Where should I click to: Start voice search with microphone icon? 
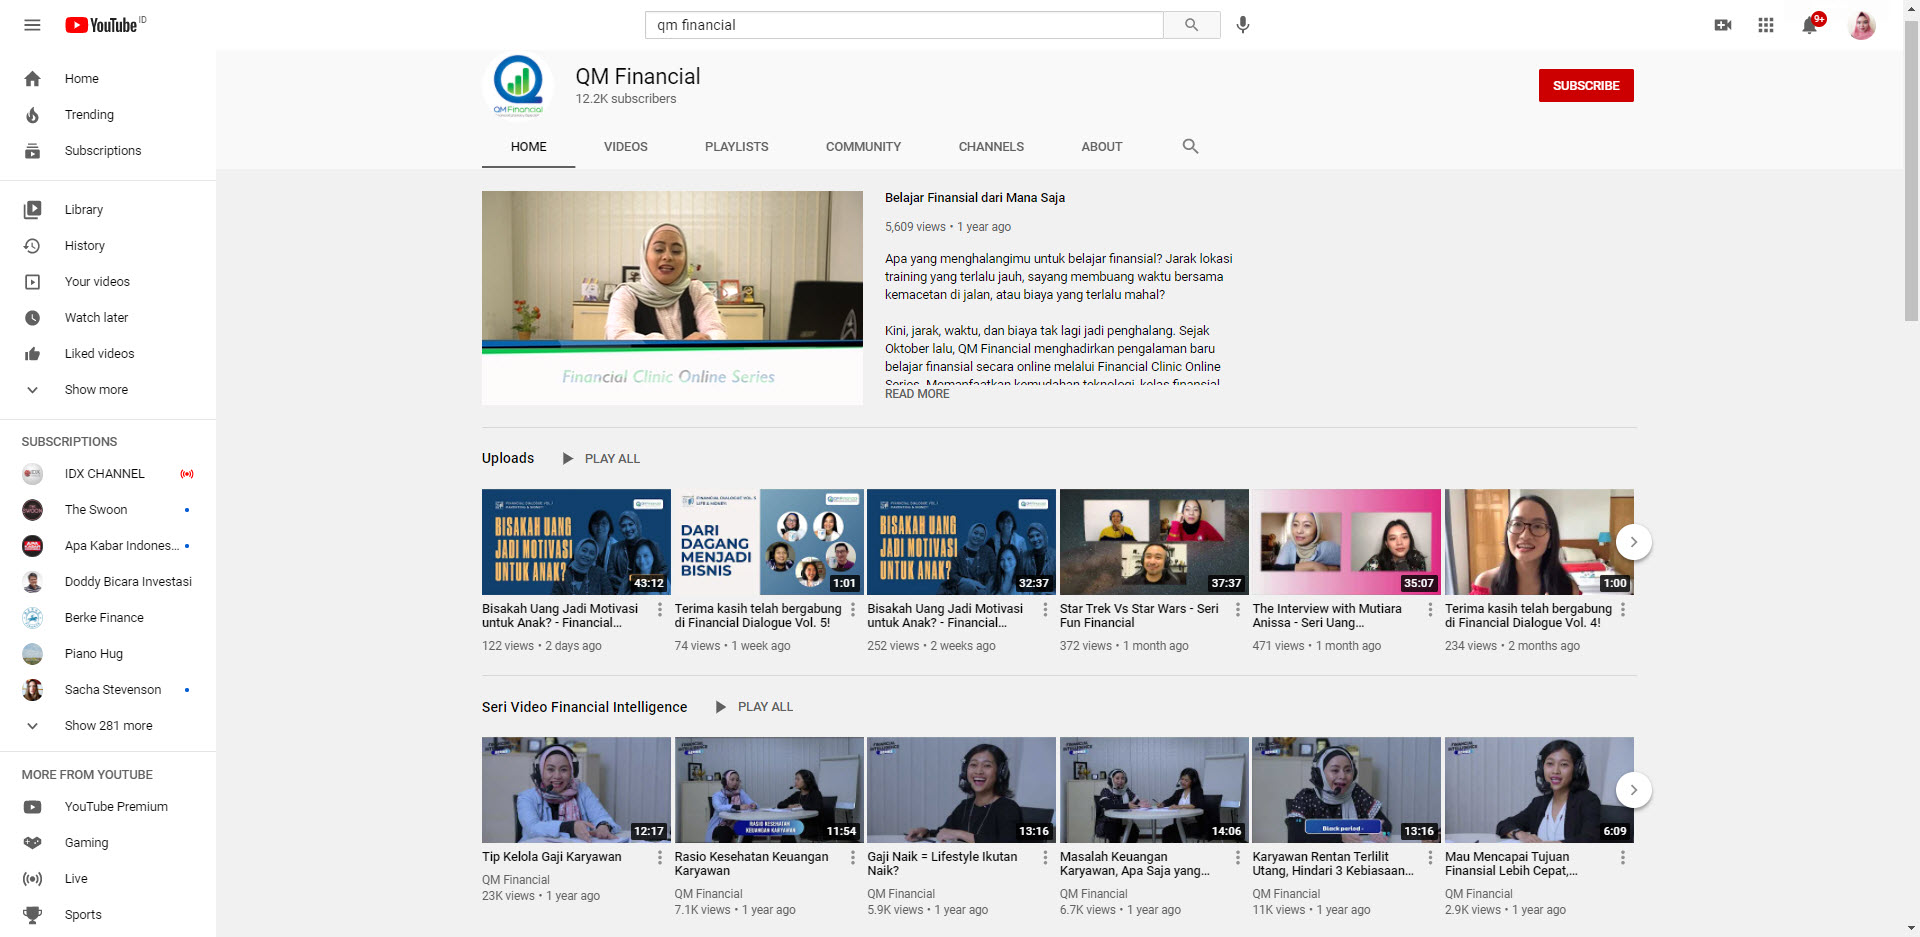click(1243, 25)
